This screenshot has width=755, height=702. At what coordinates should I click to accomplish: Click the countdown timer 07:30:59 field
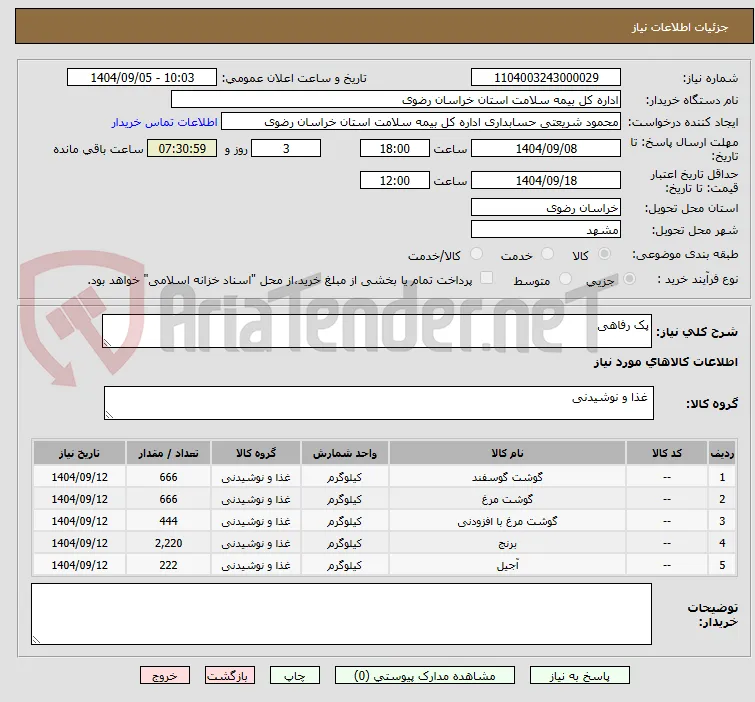(182, 148)
